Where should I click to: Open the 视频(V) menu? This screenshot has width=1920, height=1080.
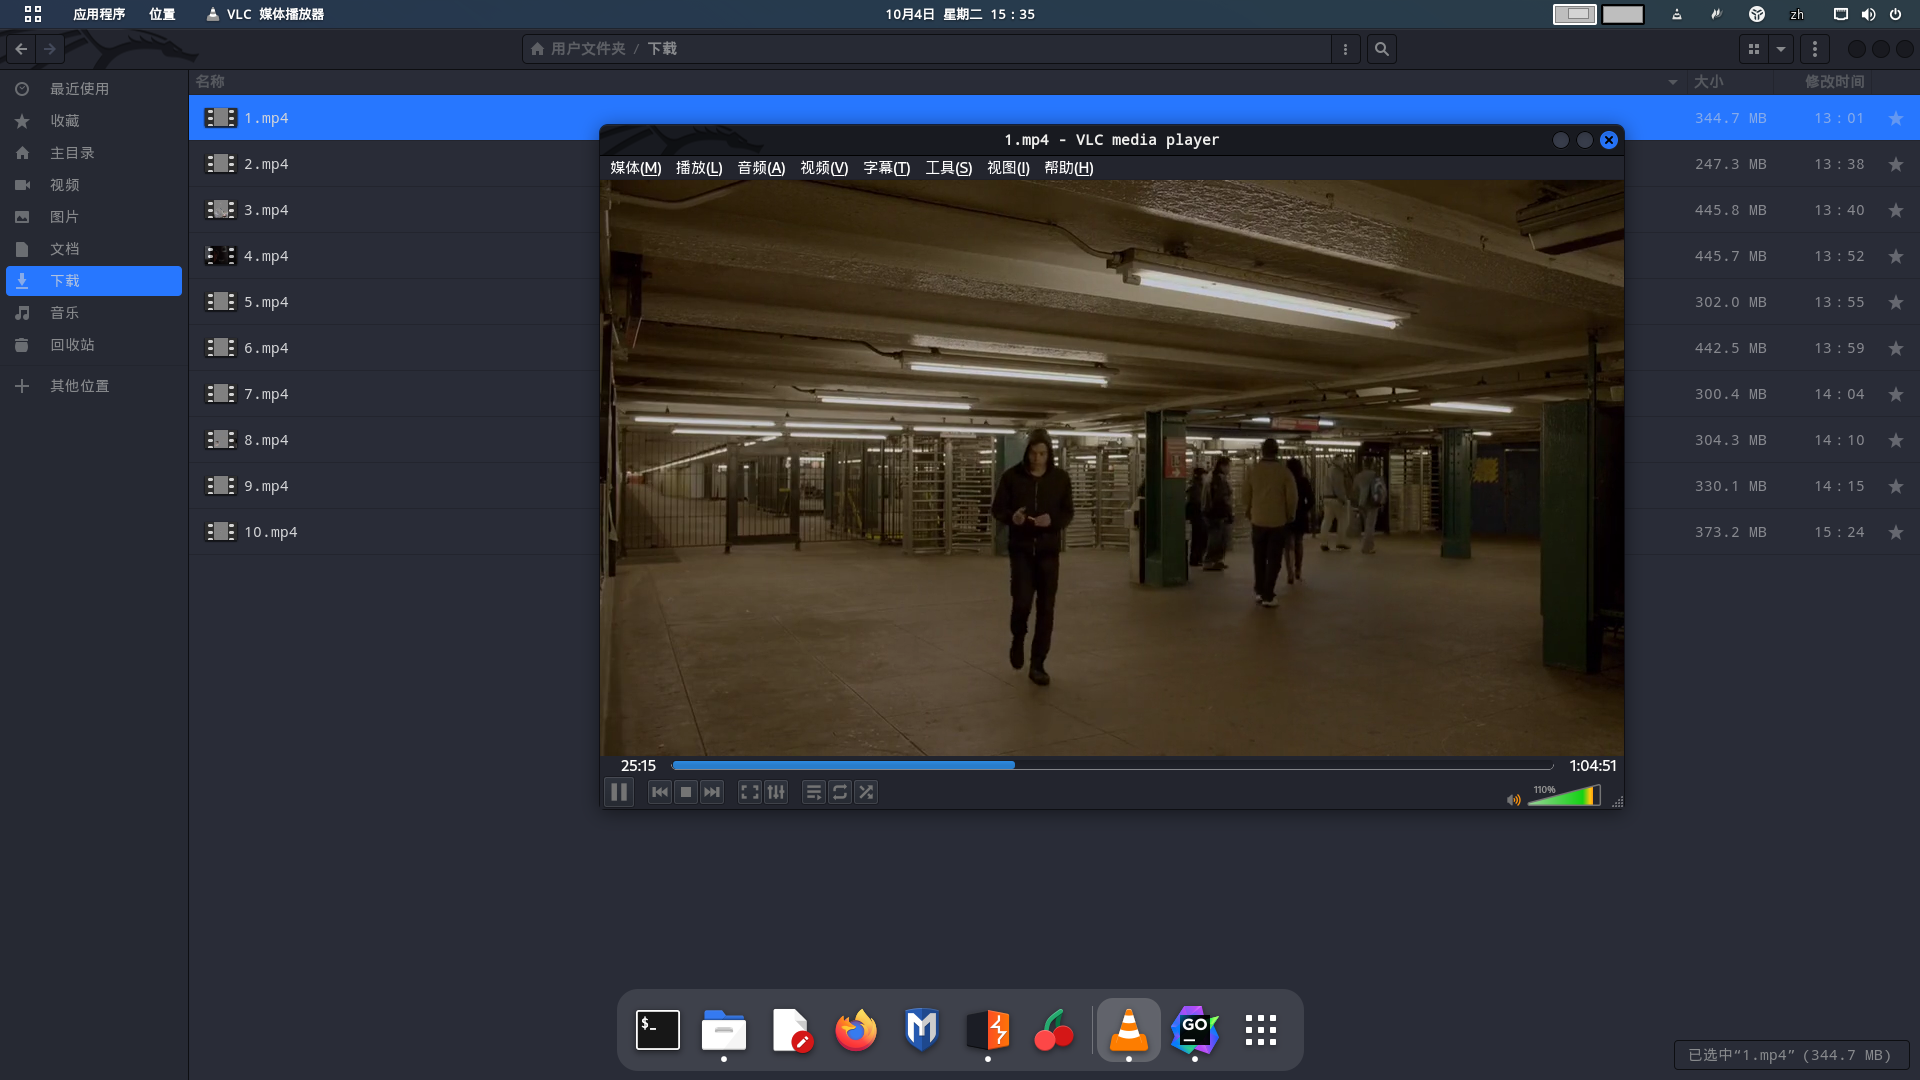[824, 168]
